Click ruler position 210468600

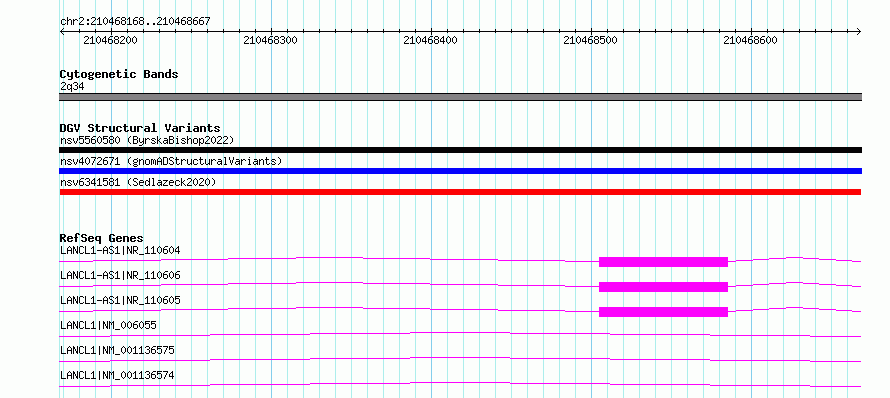750,40
